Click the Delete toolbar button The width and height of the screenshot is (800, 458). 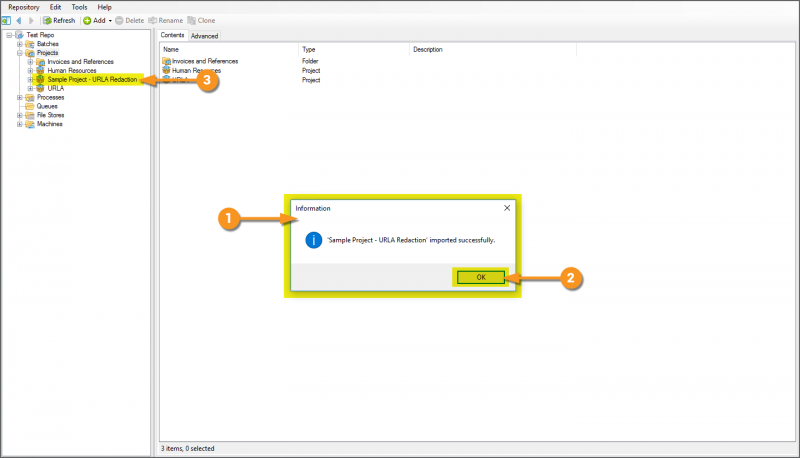[x=130, y=20]
